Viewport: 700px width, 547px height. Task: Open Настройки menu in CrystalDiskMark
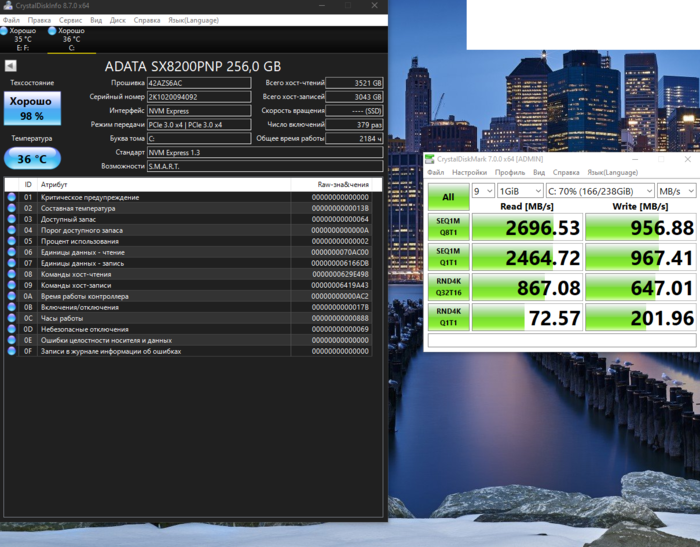tap(469, 172)
